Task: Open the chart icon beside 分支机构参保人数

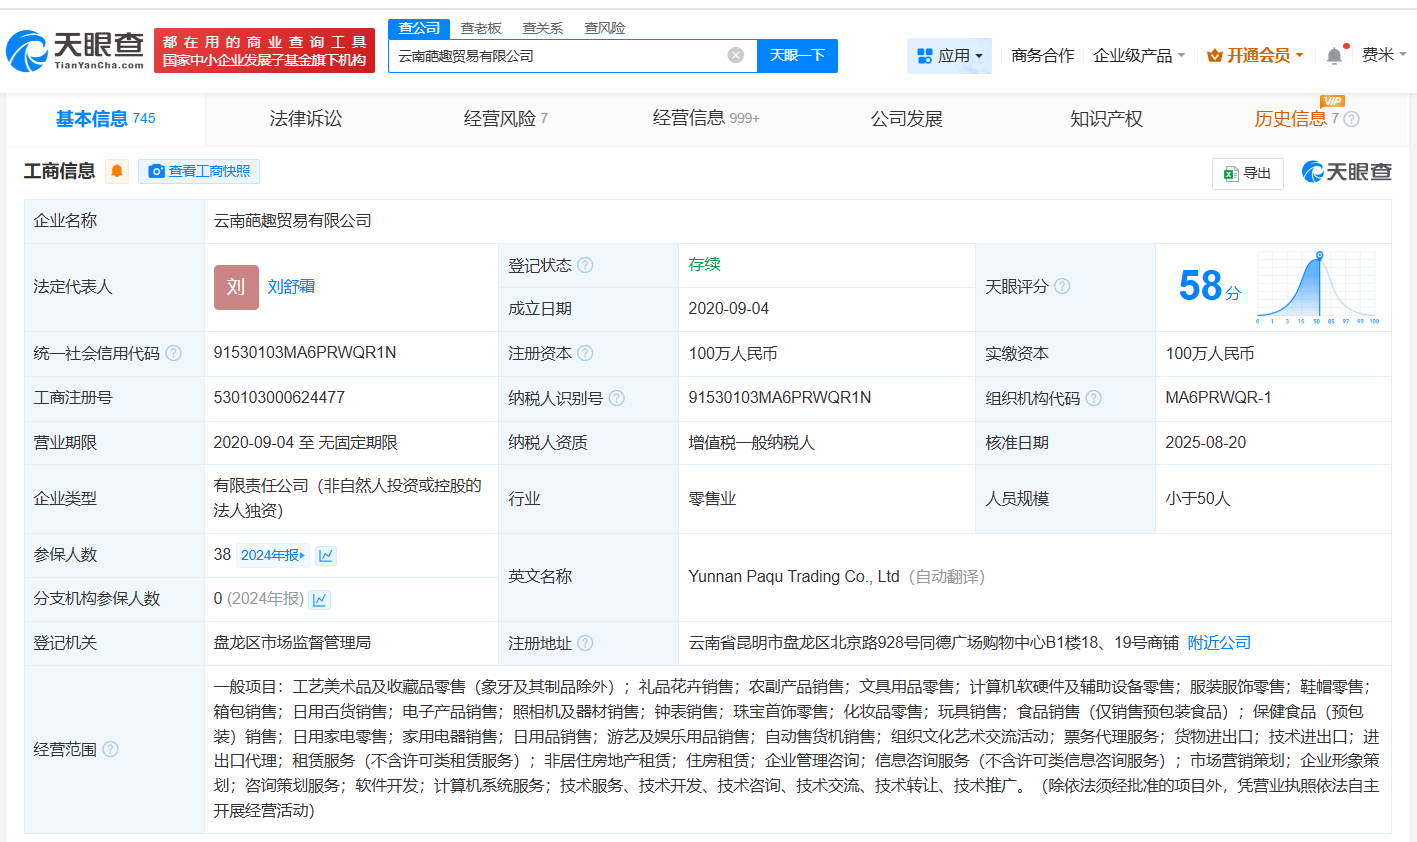Action: pos(319,598)
